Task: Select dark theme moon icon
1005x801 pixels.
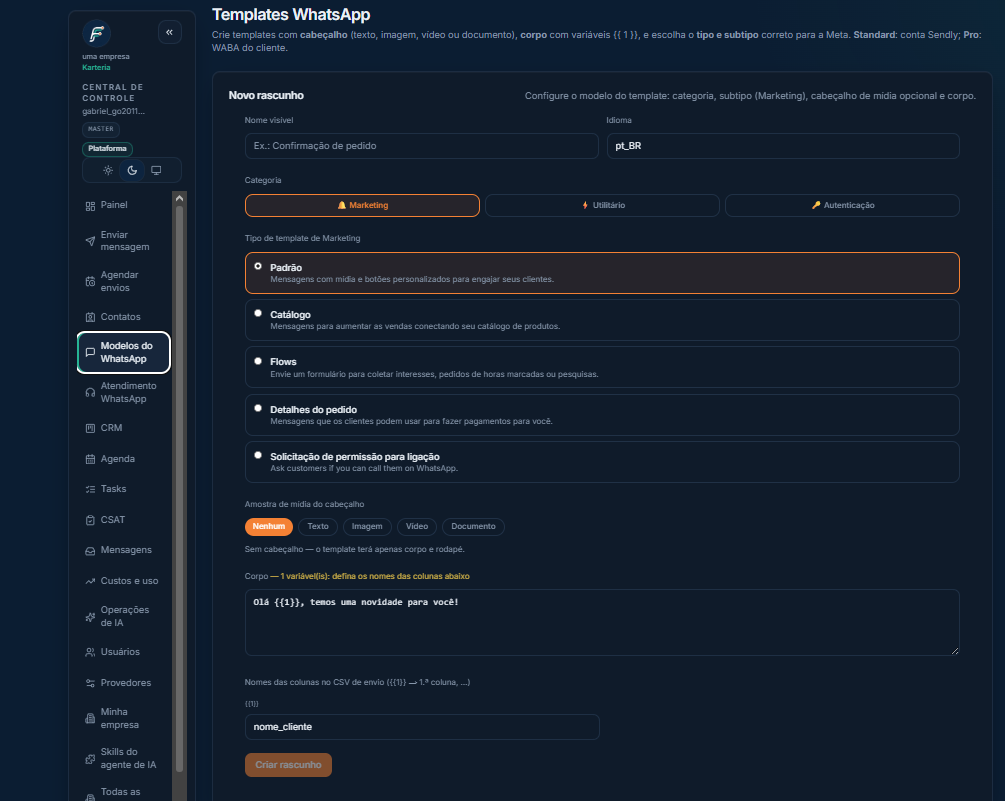Action: point(132,170)
